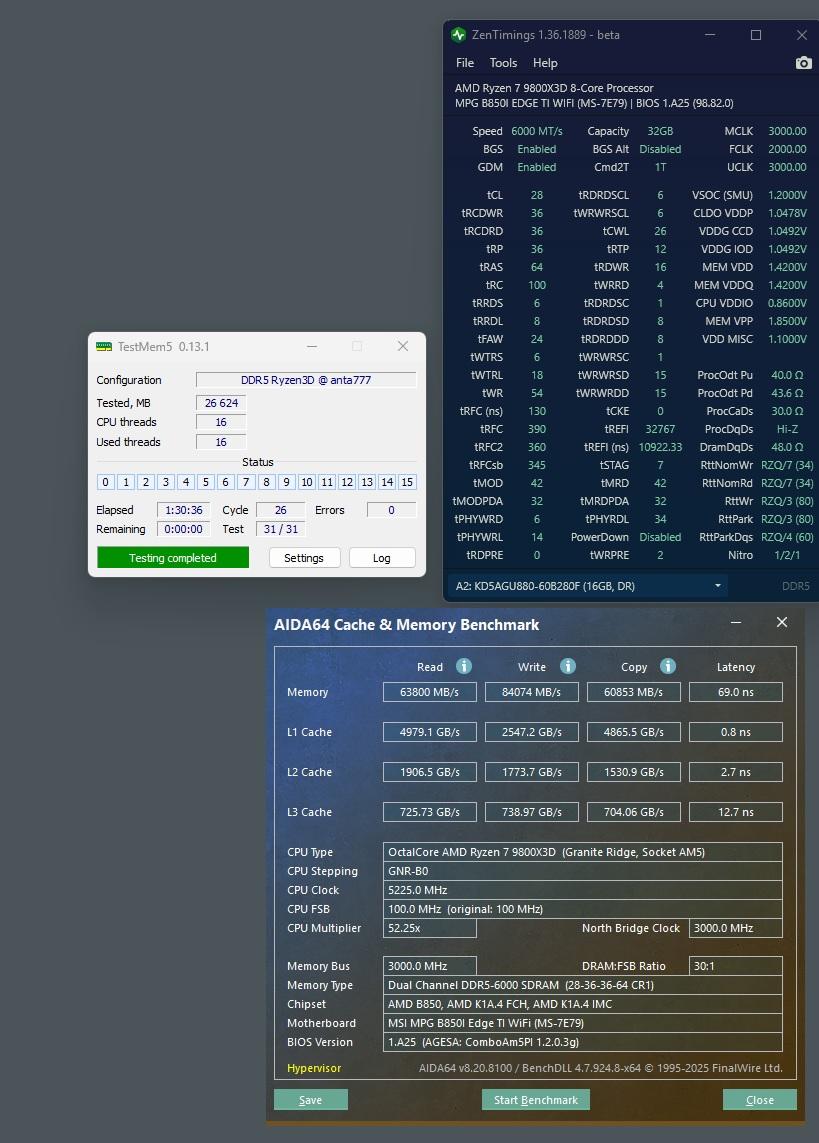This screenshot has width=819, height=1143.
Task: Minimize the AIDA64 benchmark window
Action: tap(737, 623)
